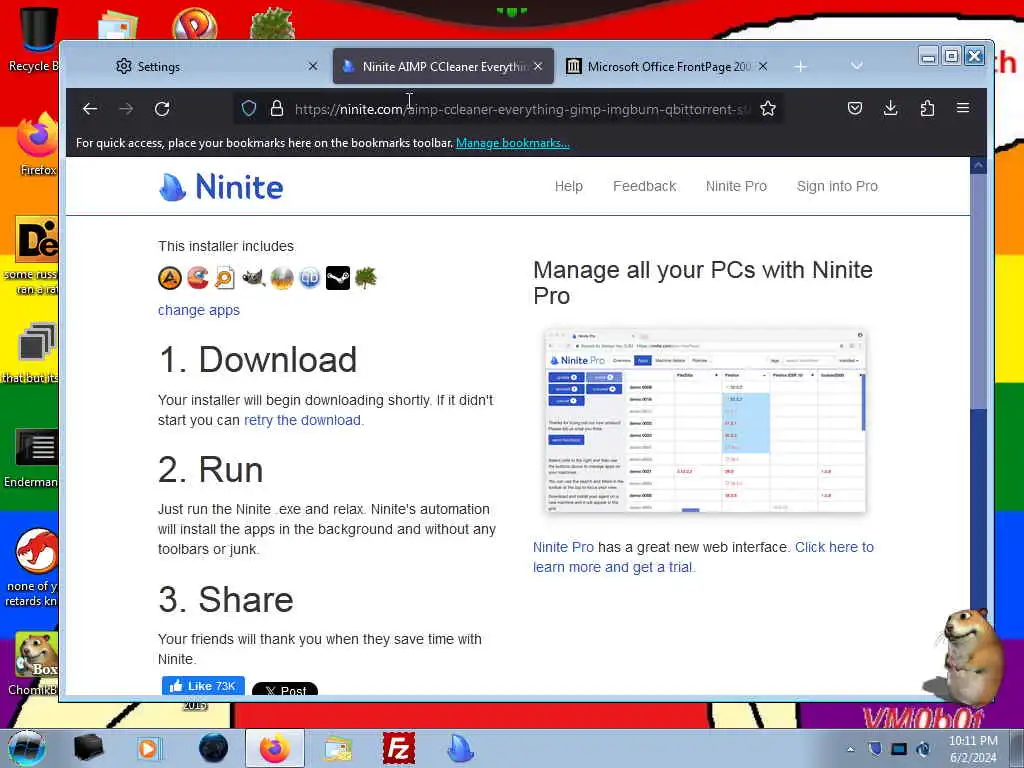Image resolution: width=1024 pixels, height=768 pixels.
Task: Click scrollbar up arrow
Action: click(978, 166)
